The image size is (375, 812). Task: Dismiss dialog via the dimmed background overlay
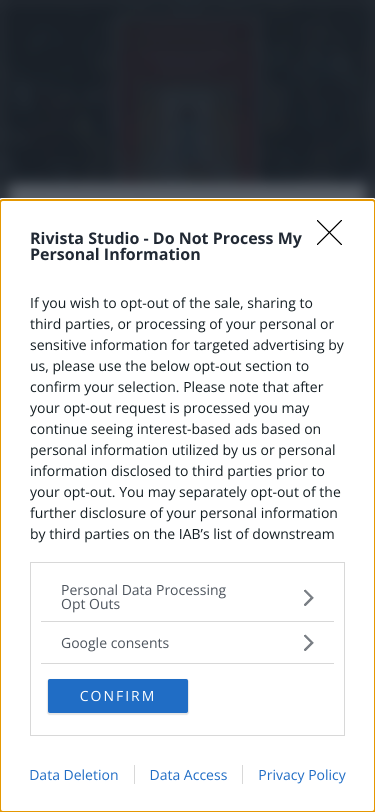coord(188,93)
